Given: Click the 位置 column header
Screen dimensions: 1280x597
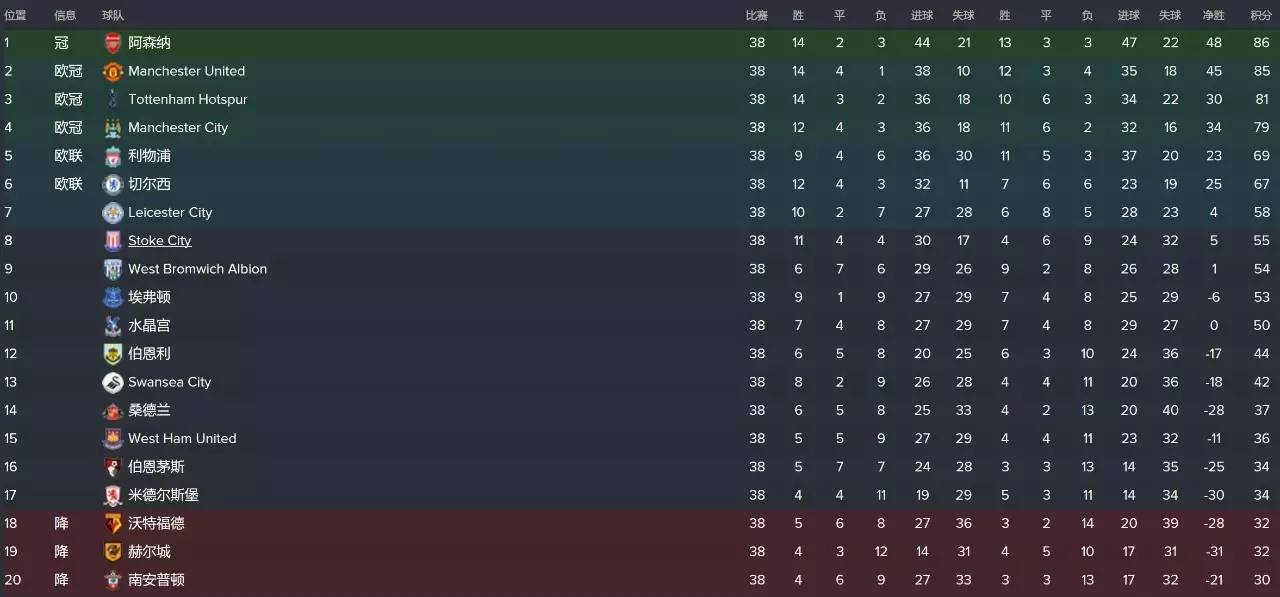Looking at the screenshot, I should pyautogui.click(x=15, y=15).
